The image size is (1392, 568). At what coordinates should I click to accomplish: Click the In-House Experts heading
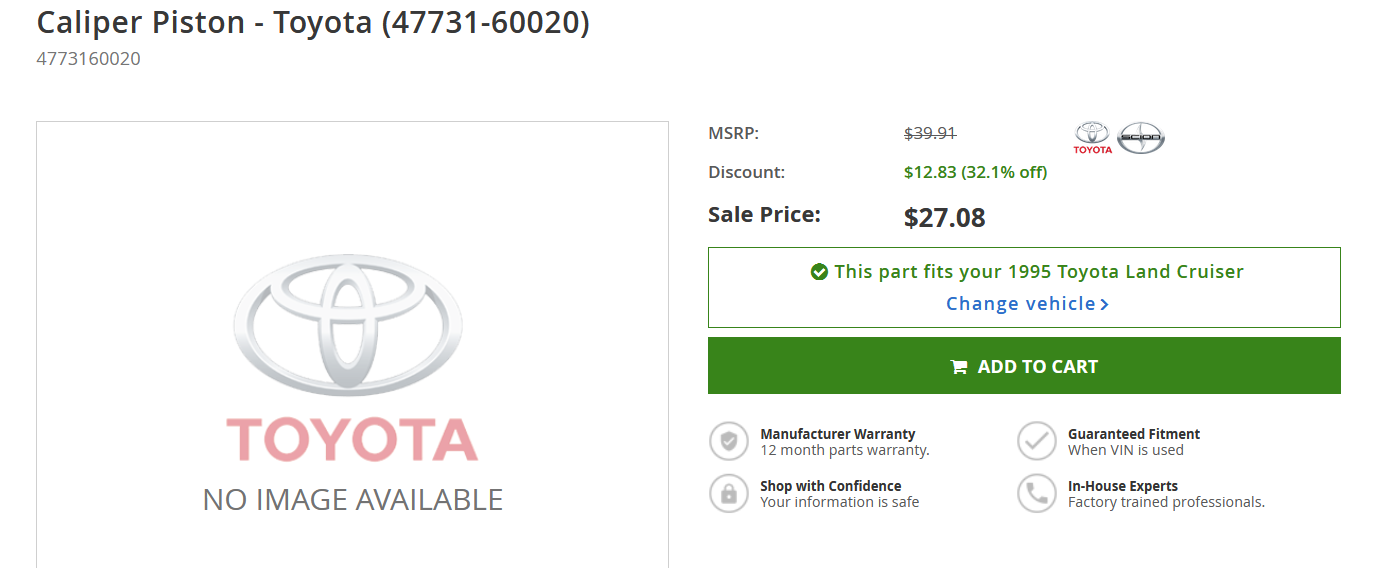(1123, 486)
